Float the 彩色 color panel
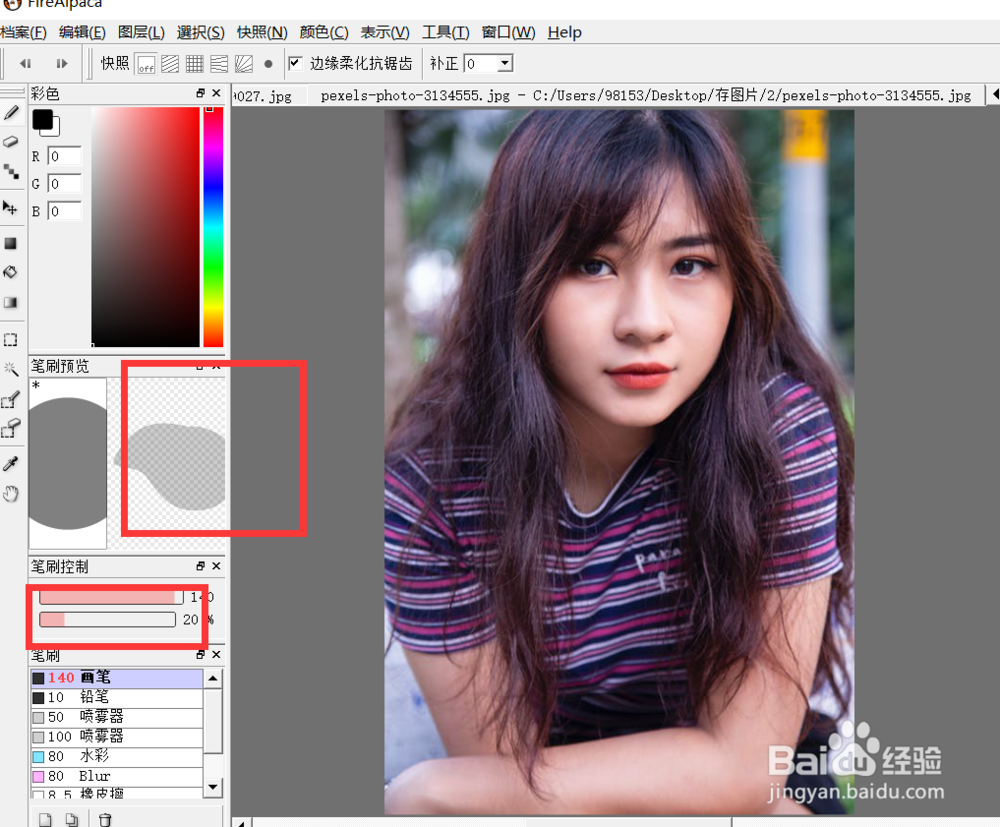Viewport: 1000px width, 827px height. click(200, 93)
